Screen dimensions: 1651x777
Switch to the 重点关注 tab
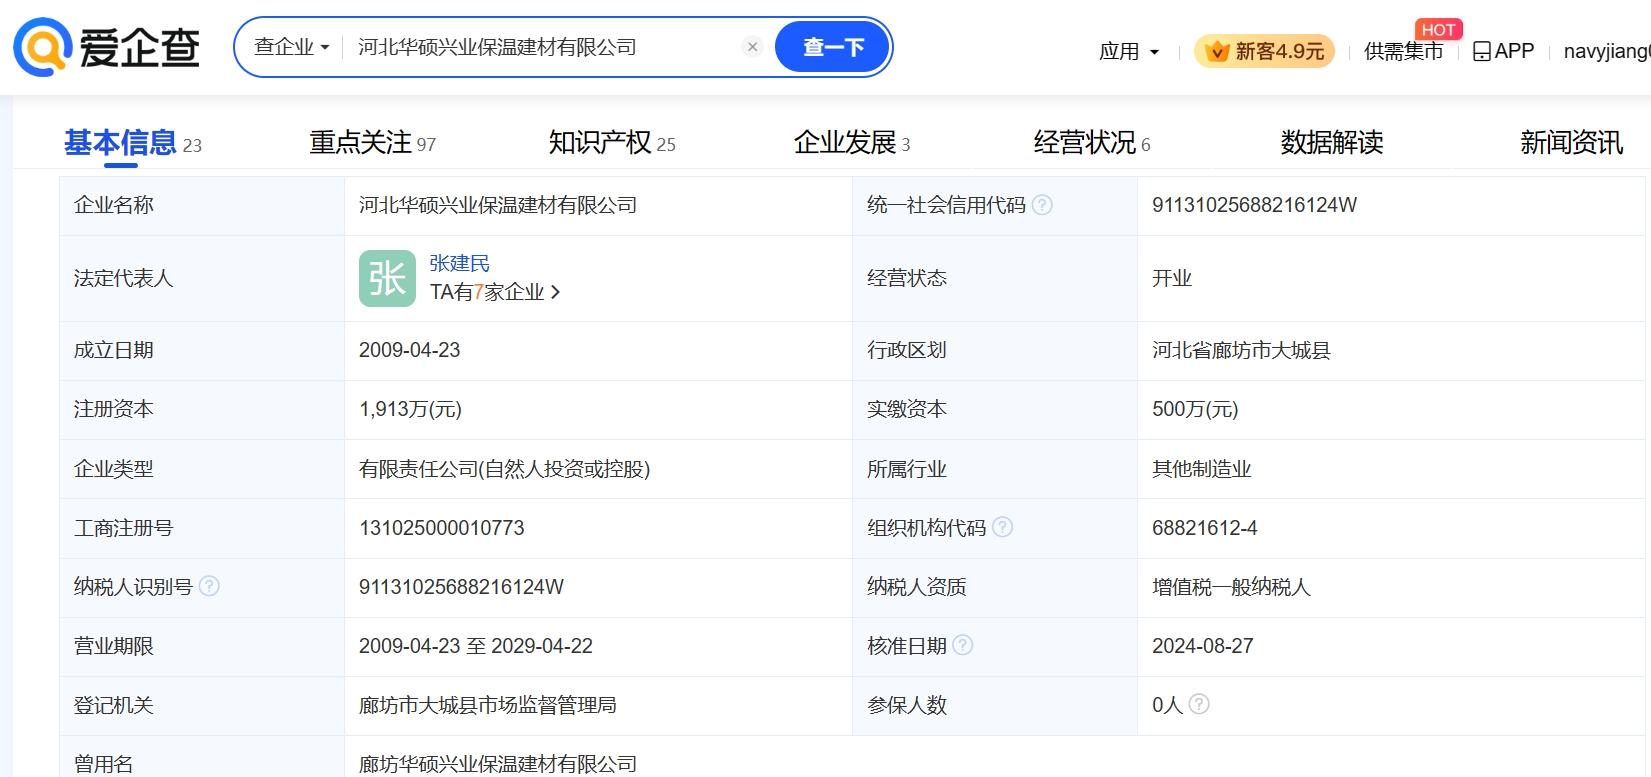(x=372, y=143)
